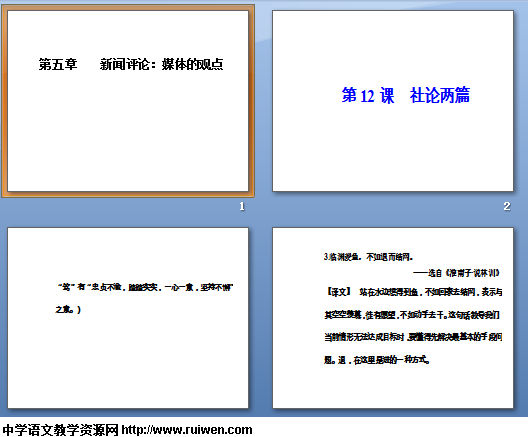Click slide number 2 label
The width and height of the screenshot is (528, 437).
pos(507,206)
